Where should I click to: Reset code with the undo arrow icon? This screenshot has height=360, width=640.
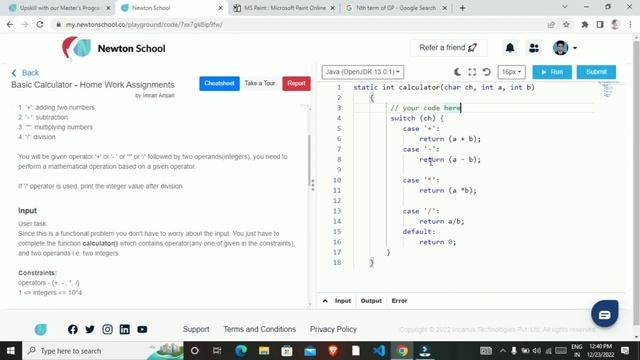[487, 72]
